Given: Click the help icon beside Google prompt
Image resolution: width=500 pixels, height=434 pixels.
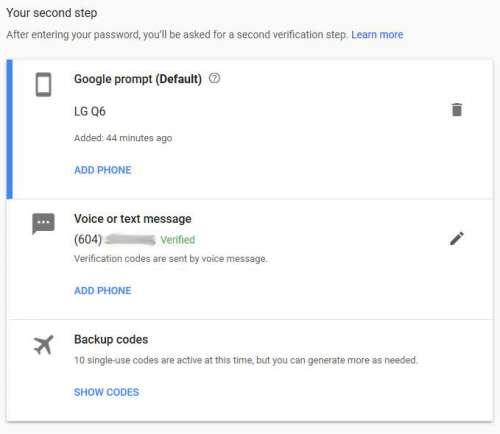Looking at the screenshot, I should click(x=214, y=78).
